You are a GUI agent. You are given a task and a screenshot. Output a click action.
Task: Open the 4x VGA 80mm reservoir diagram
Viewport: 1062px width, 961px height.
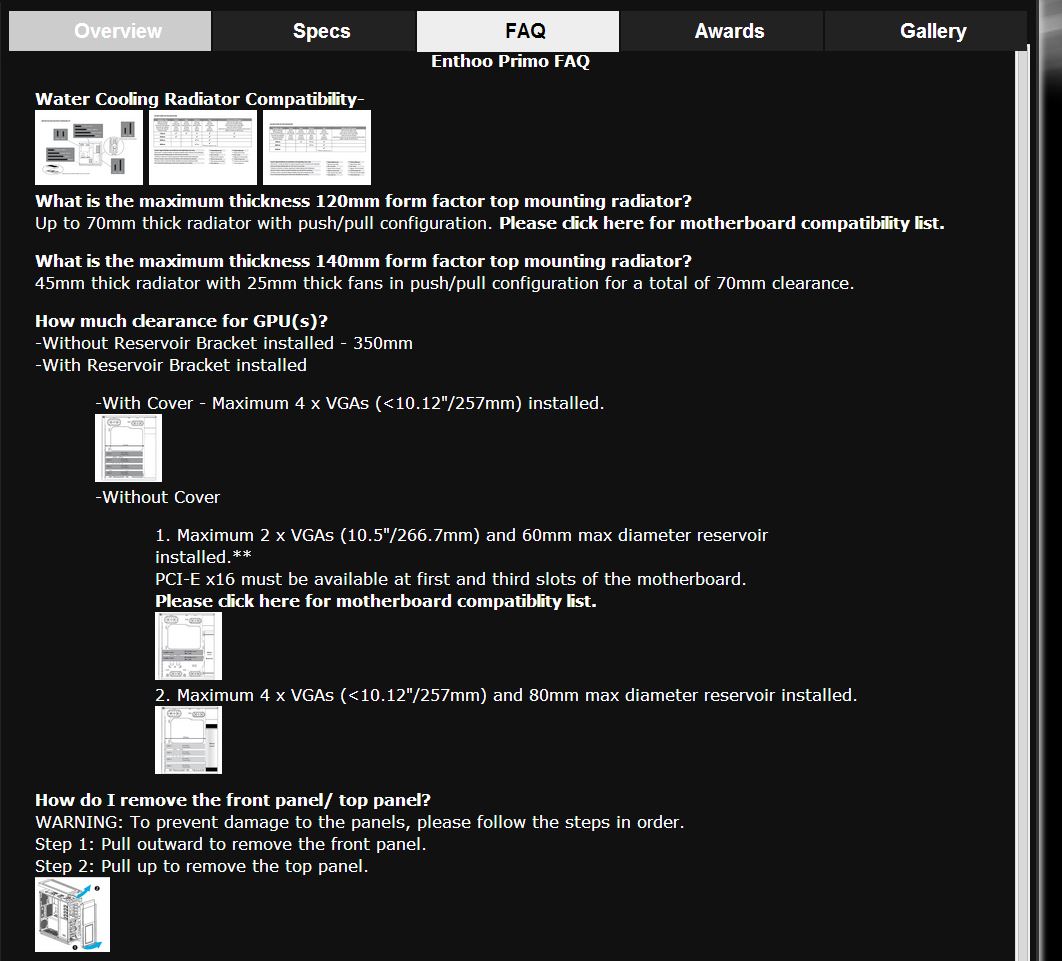pos(188,739)
